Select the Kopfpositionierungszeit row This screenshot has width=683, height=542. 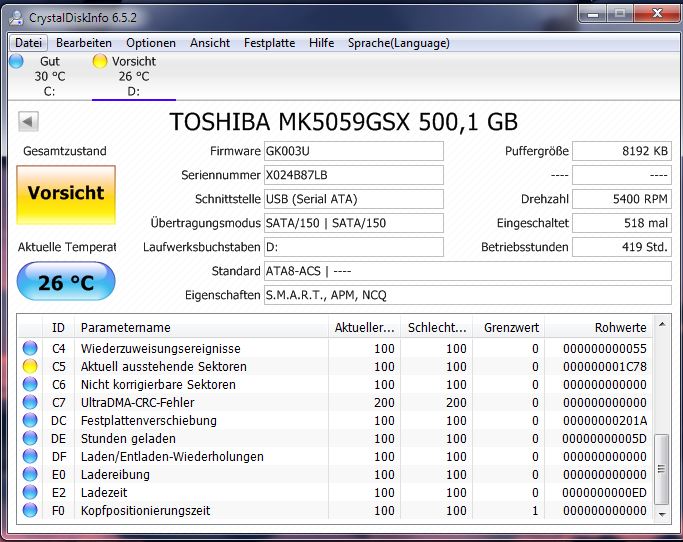point(335,510)
